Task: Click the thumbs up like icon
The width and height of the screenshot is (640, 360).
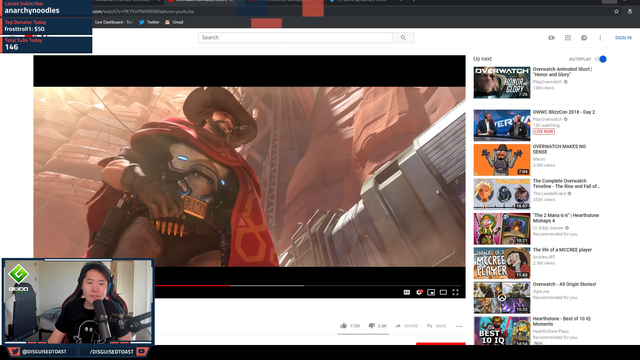Action: tap(343, 326)
